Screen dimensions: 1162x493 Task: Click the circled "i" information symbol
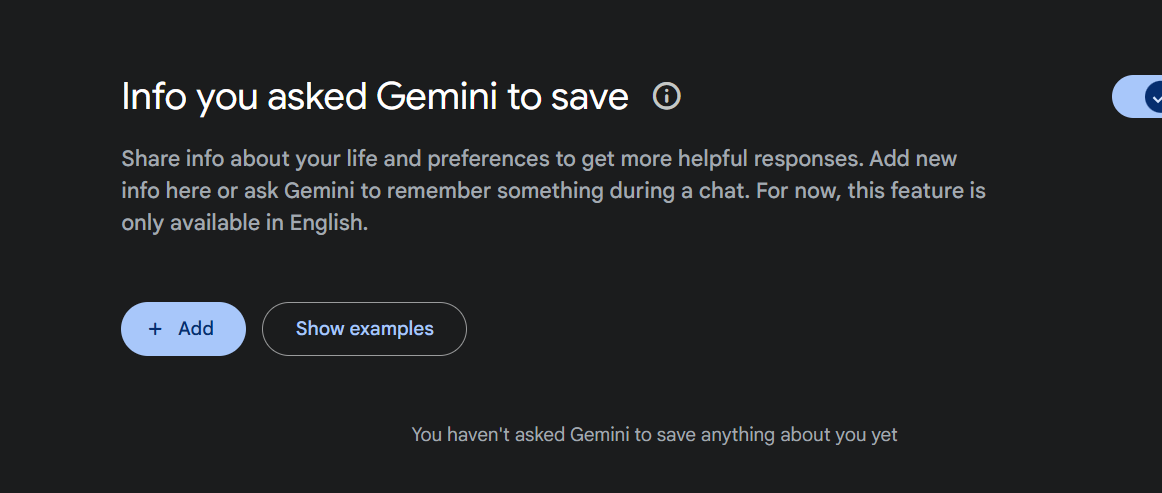tap(666, 96)
